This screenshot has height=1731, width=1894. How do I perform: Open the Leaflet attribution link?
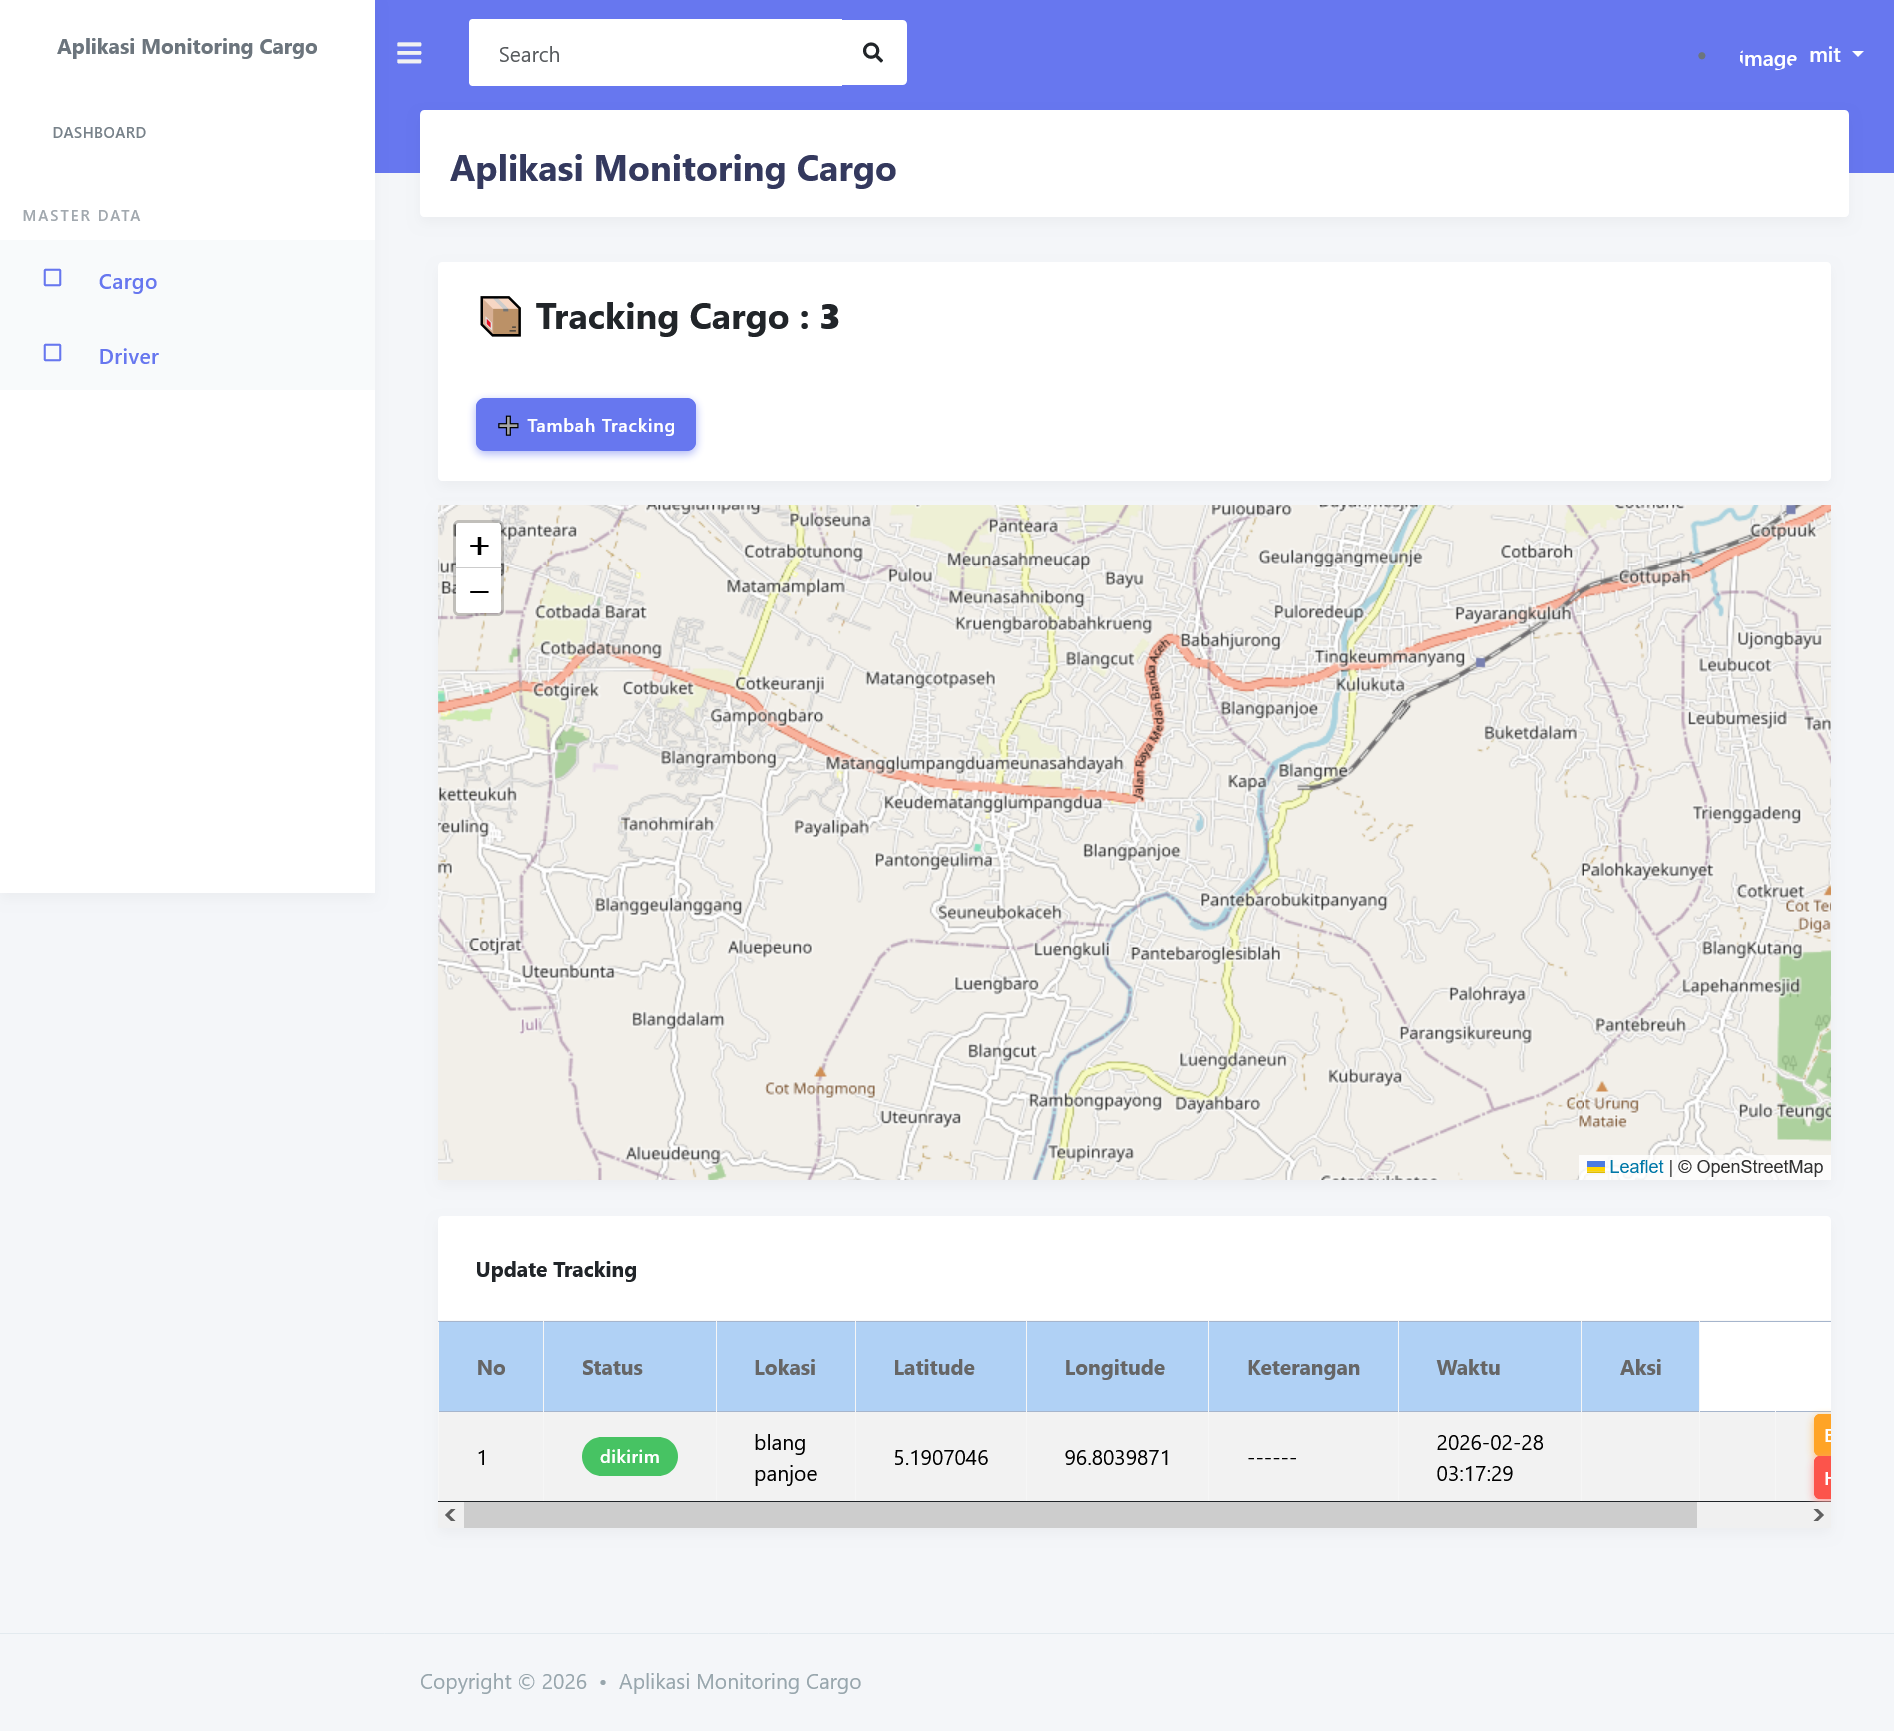coord(1635,1167)
